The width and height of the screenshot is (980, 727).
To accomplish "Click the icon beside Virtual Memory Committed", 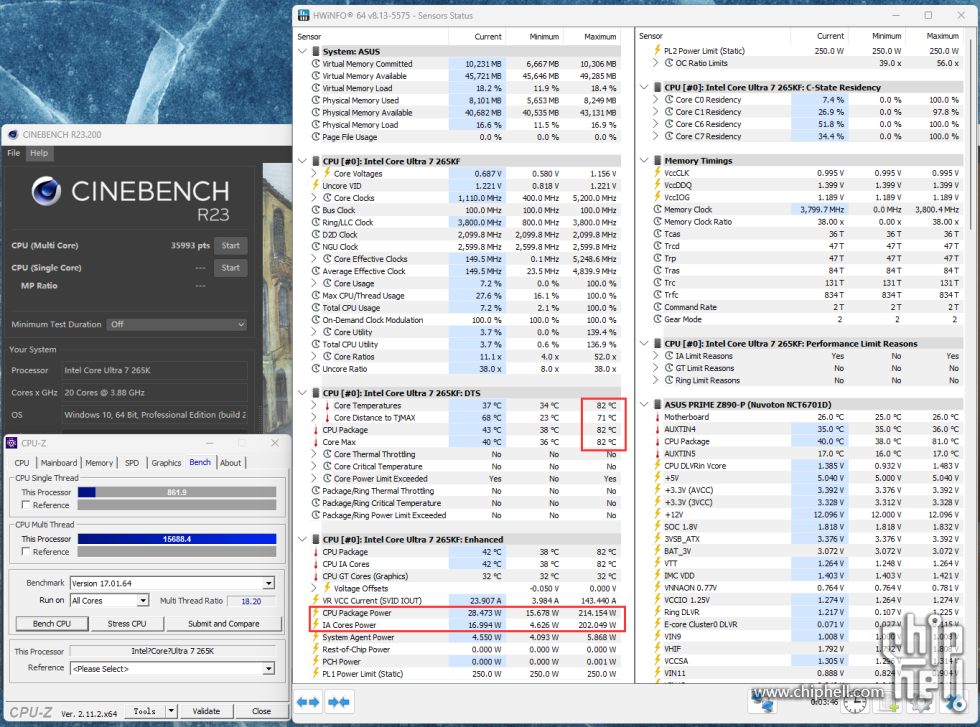I will 316,64.
